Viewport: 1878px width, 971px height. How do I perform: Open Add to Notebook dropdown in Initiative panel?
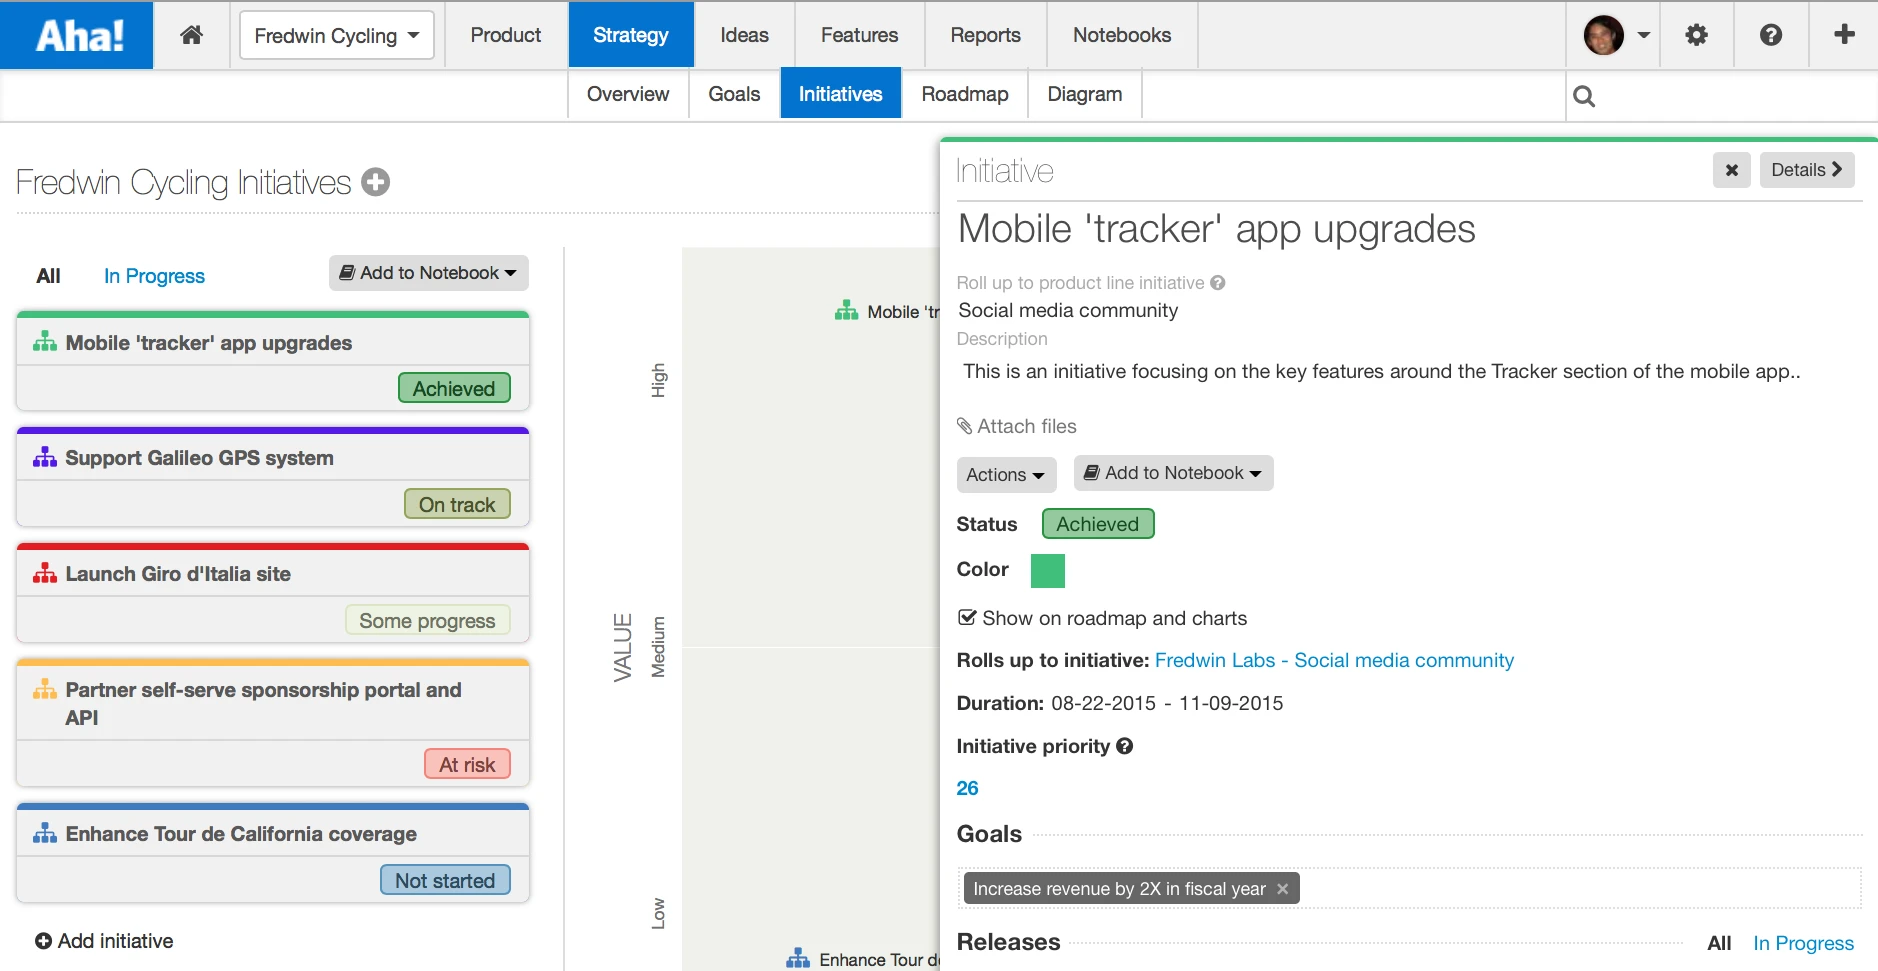click(x=1173, y=473)
